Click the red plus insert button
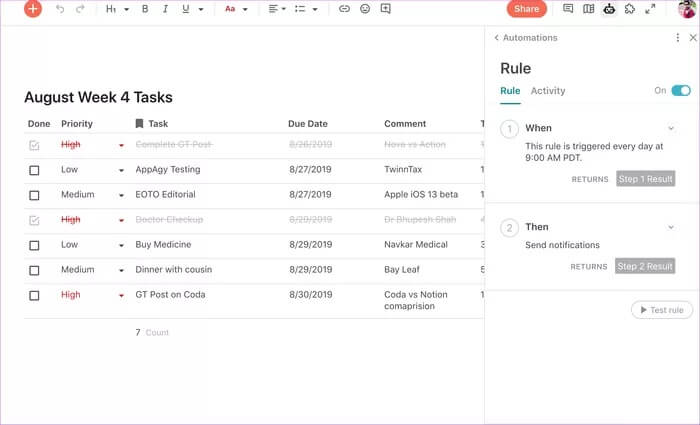Image resolution: width=700 pixels, height=425 pixels. (x=33, y=8)
